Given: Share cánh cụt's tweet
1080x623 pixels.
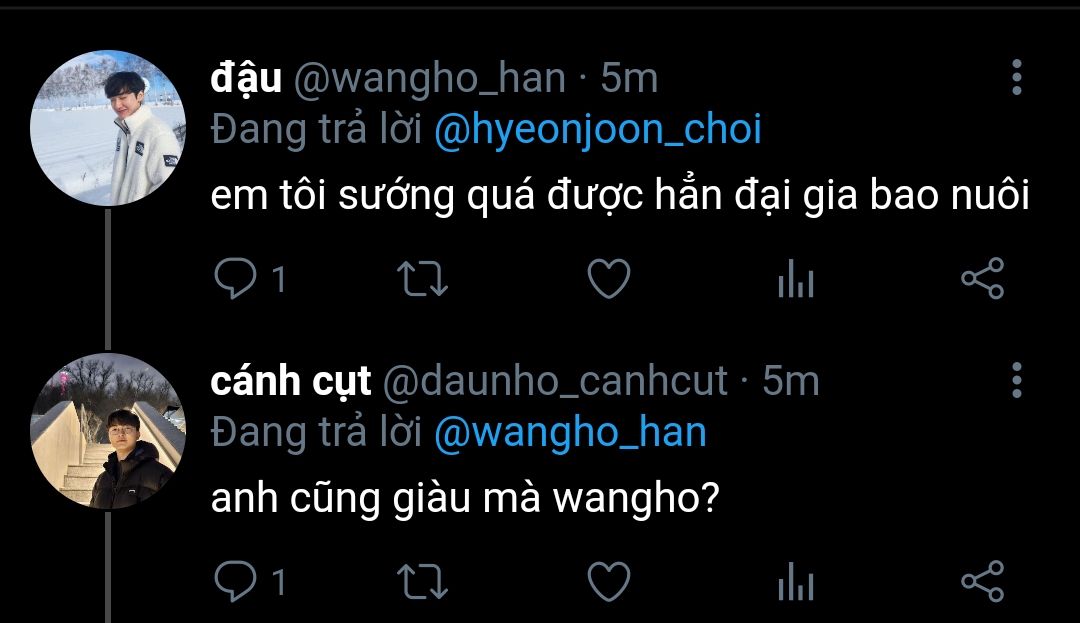Looking at the screenshot, I should coord(983,582).
